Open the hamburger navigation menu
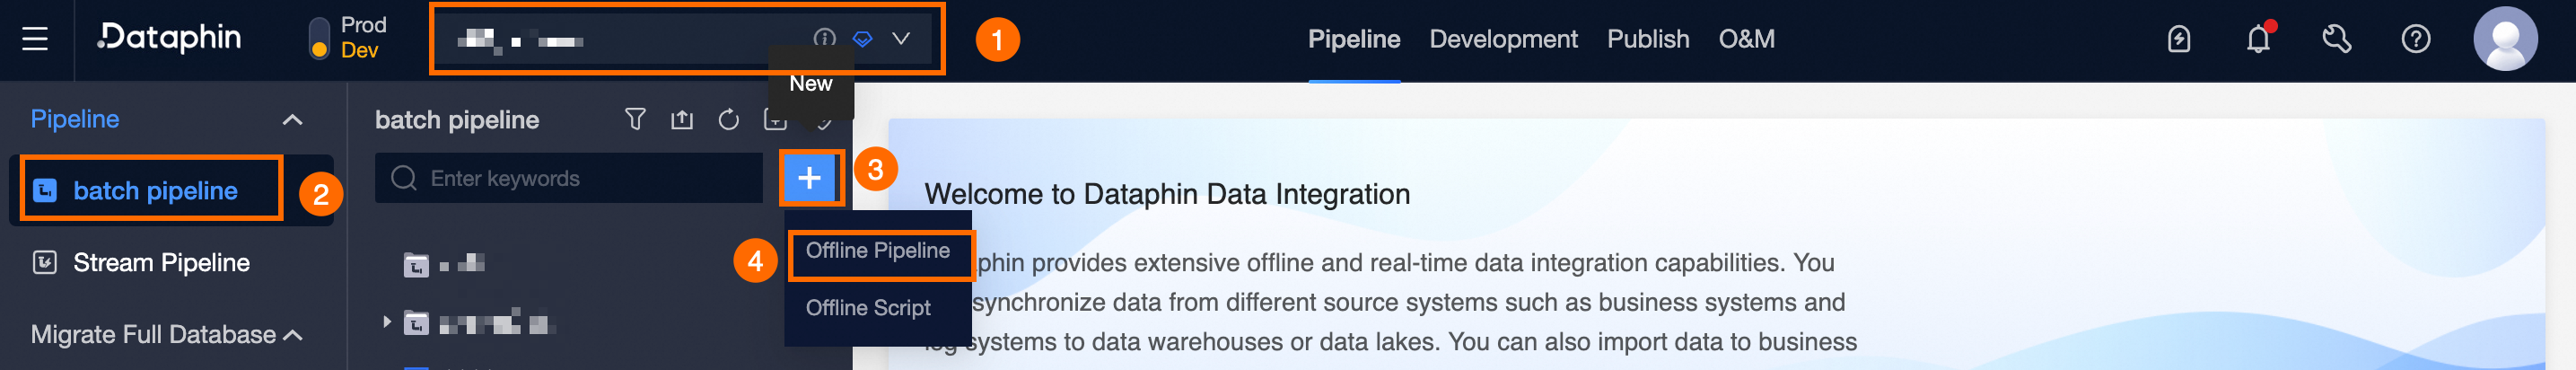The height and width of the screenshot is (370, 2576). pyautogui.click(x=35, y=39)
